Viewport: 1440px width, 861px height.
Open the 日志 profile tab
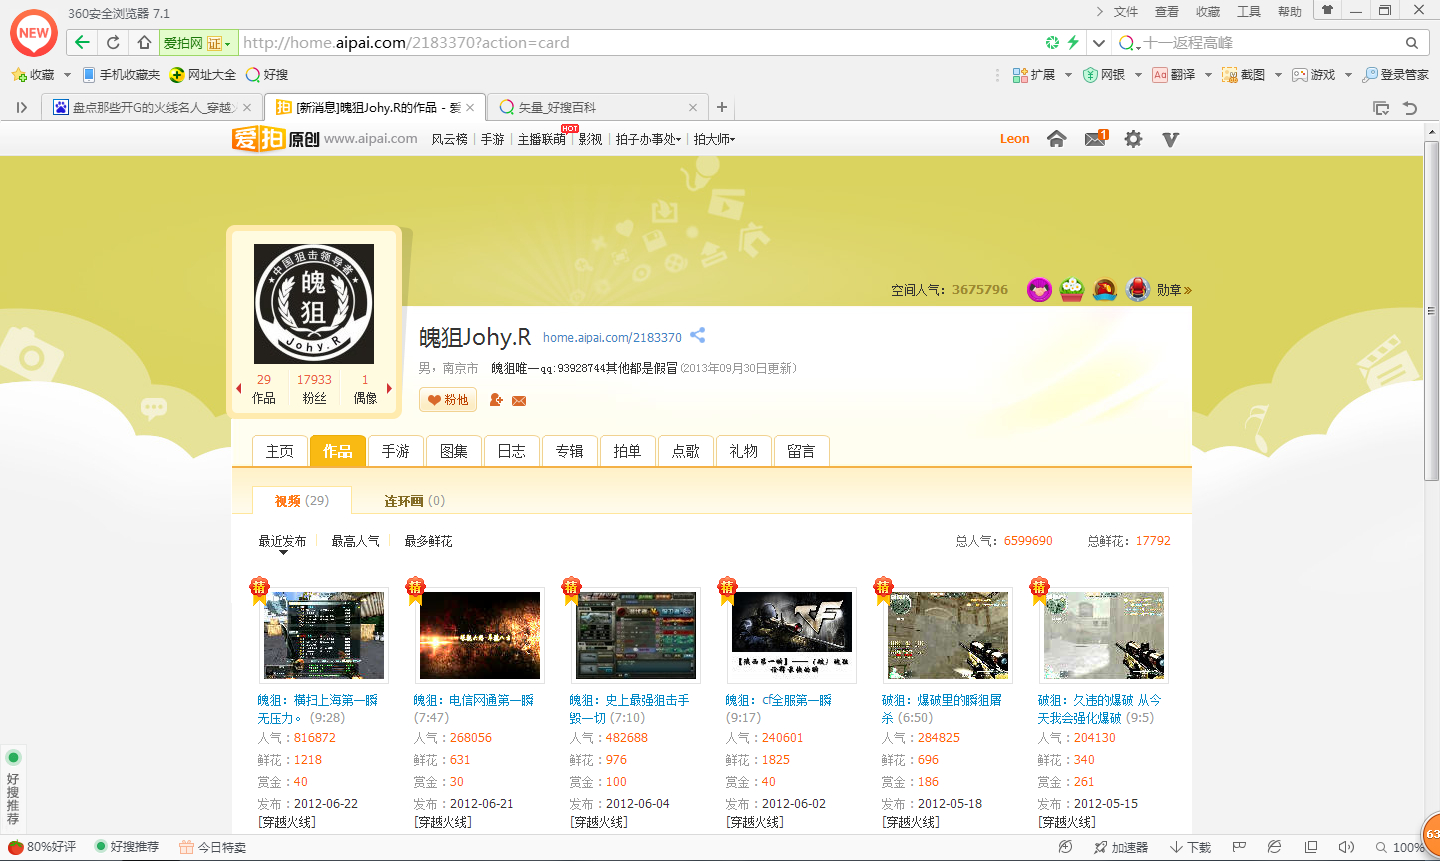click(512, 451)
